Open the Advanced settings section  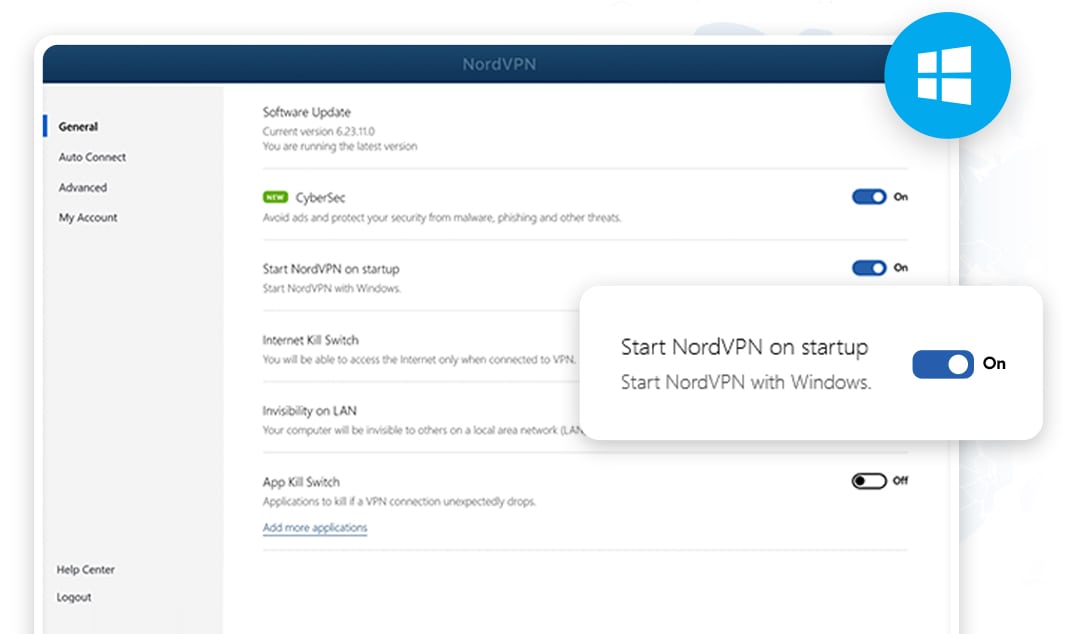click(83, 187)
